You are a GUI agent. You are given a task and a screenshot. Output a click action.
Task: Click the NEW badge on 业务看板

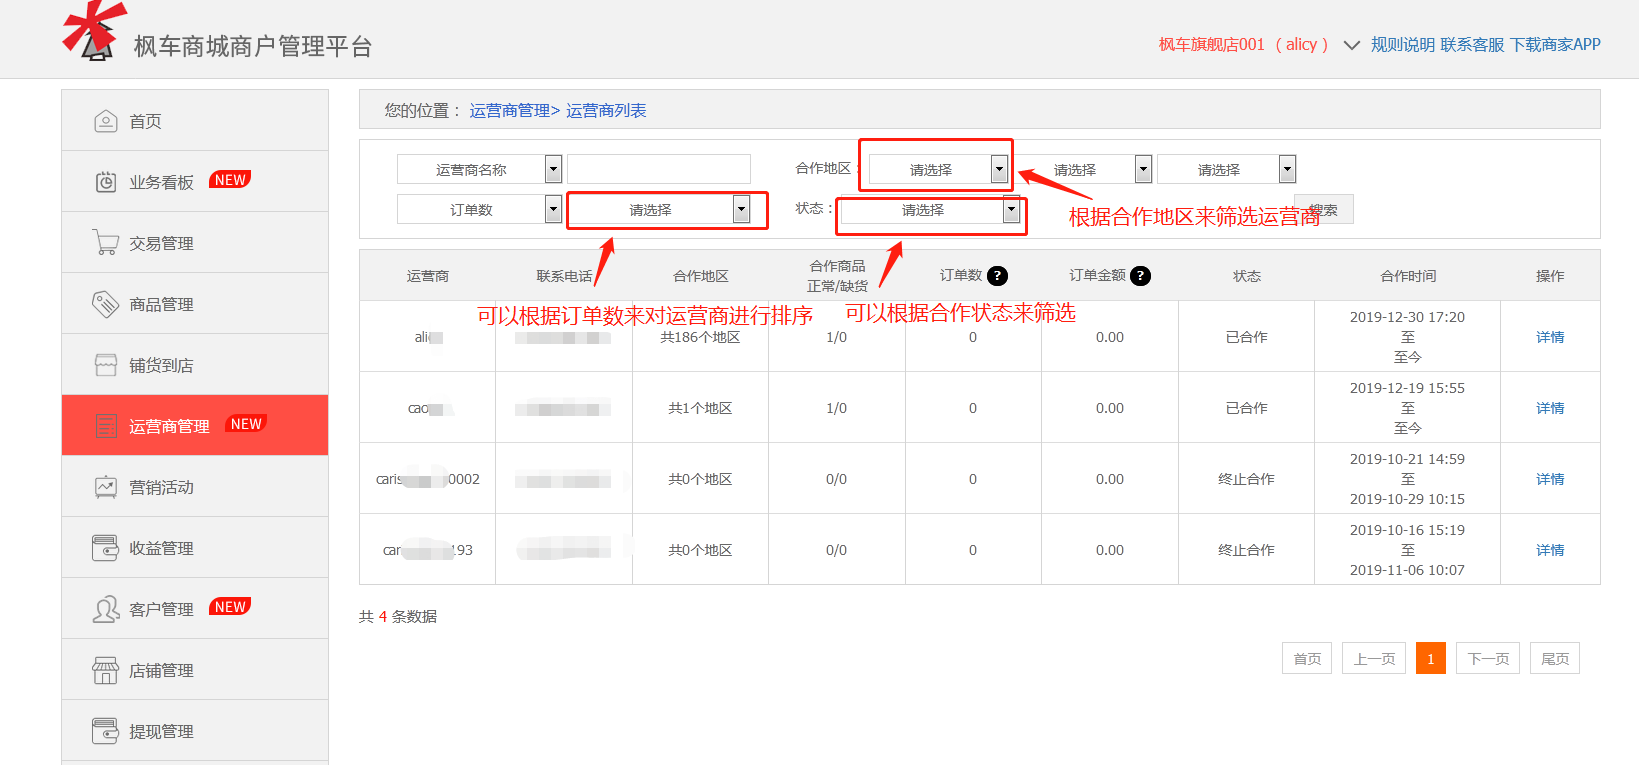pyautogui.click(x=230, y=180)
